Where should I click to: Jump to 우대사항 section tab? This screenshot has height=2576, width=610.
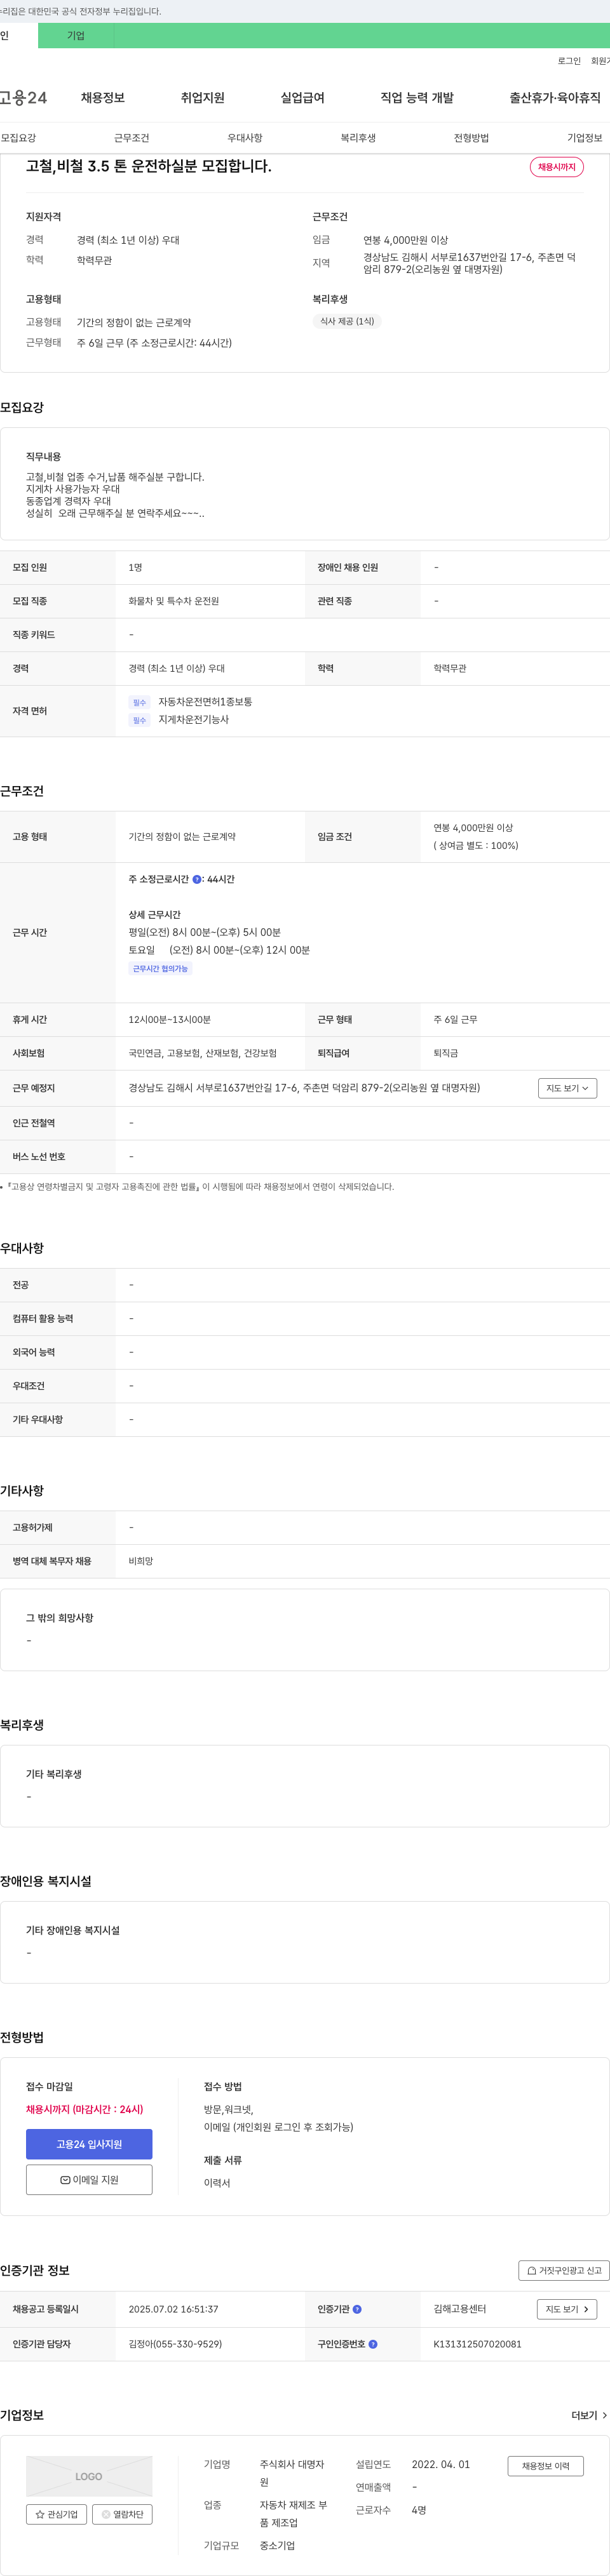[x=245, y=138]
